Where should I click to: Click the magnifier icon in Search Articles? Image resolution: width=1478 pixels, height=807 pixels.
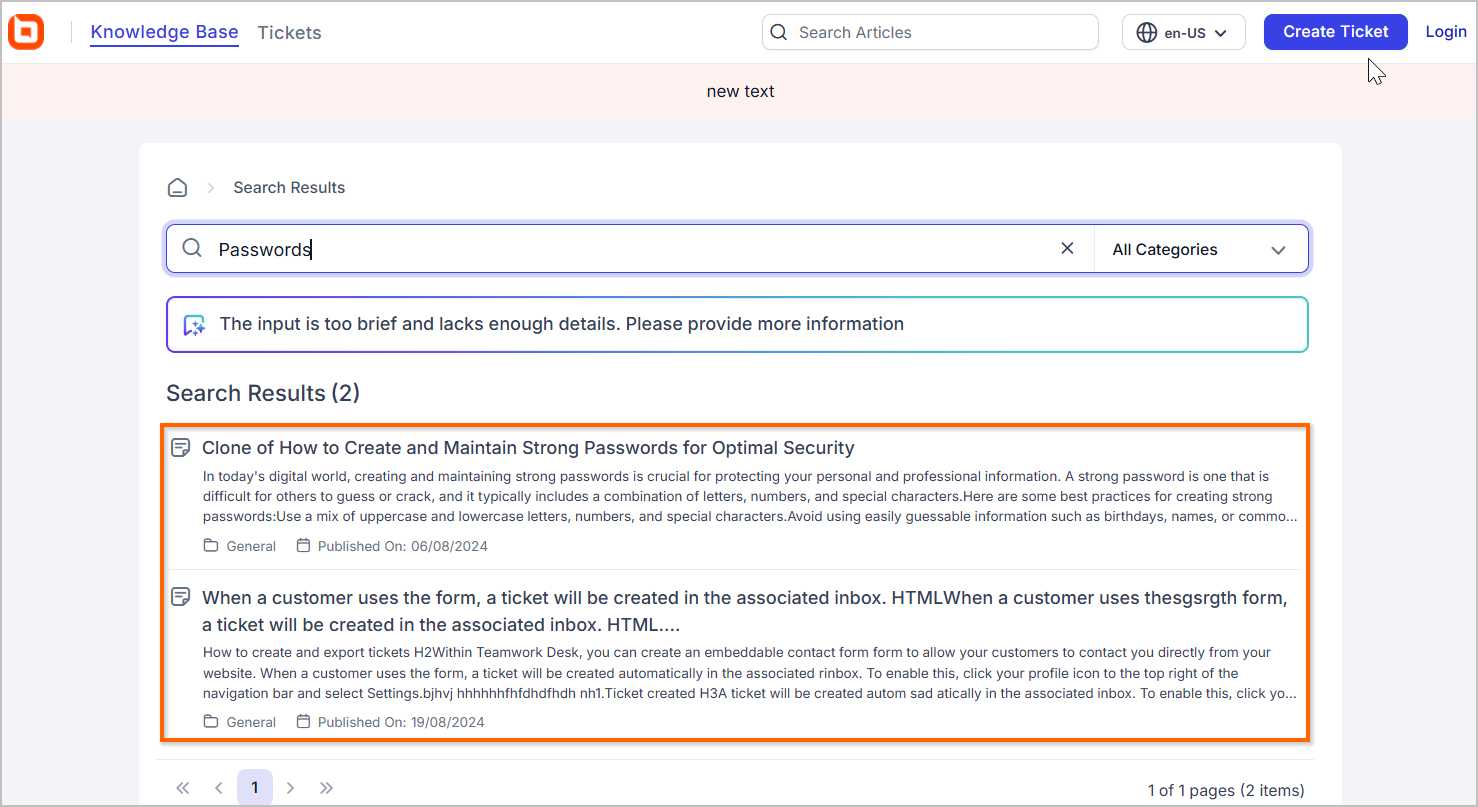click(x=779, y=32)
